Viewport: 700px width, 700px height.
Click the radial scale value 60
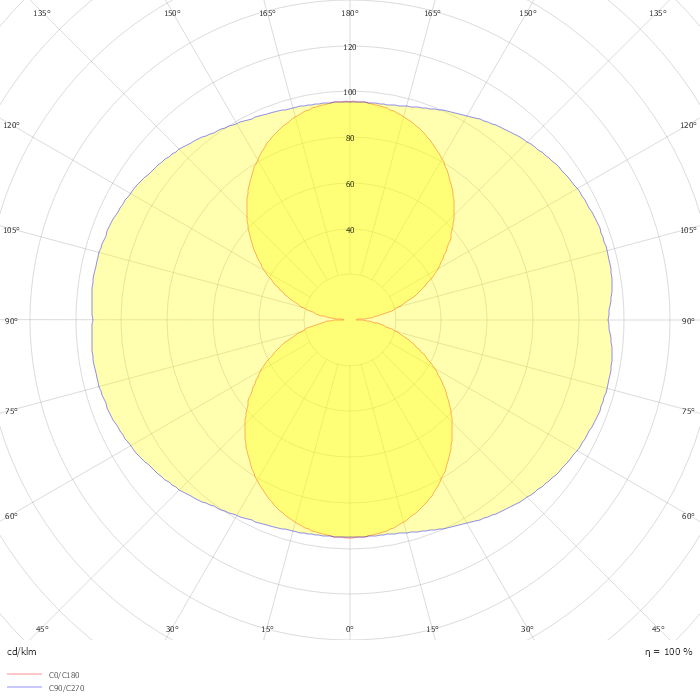point(350,184)
